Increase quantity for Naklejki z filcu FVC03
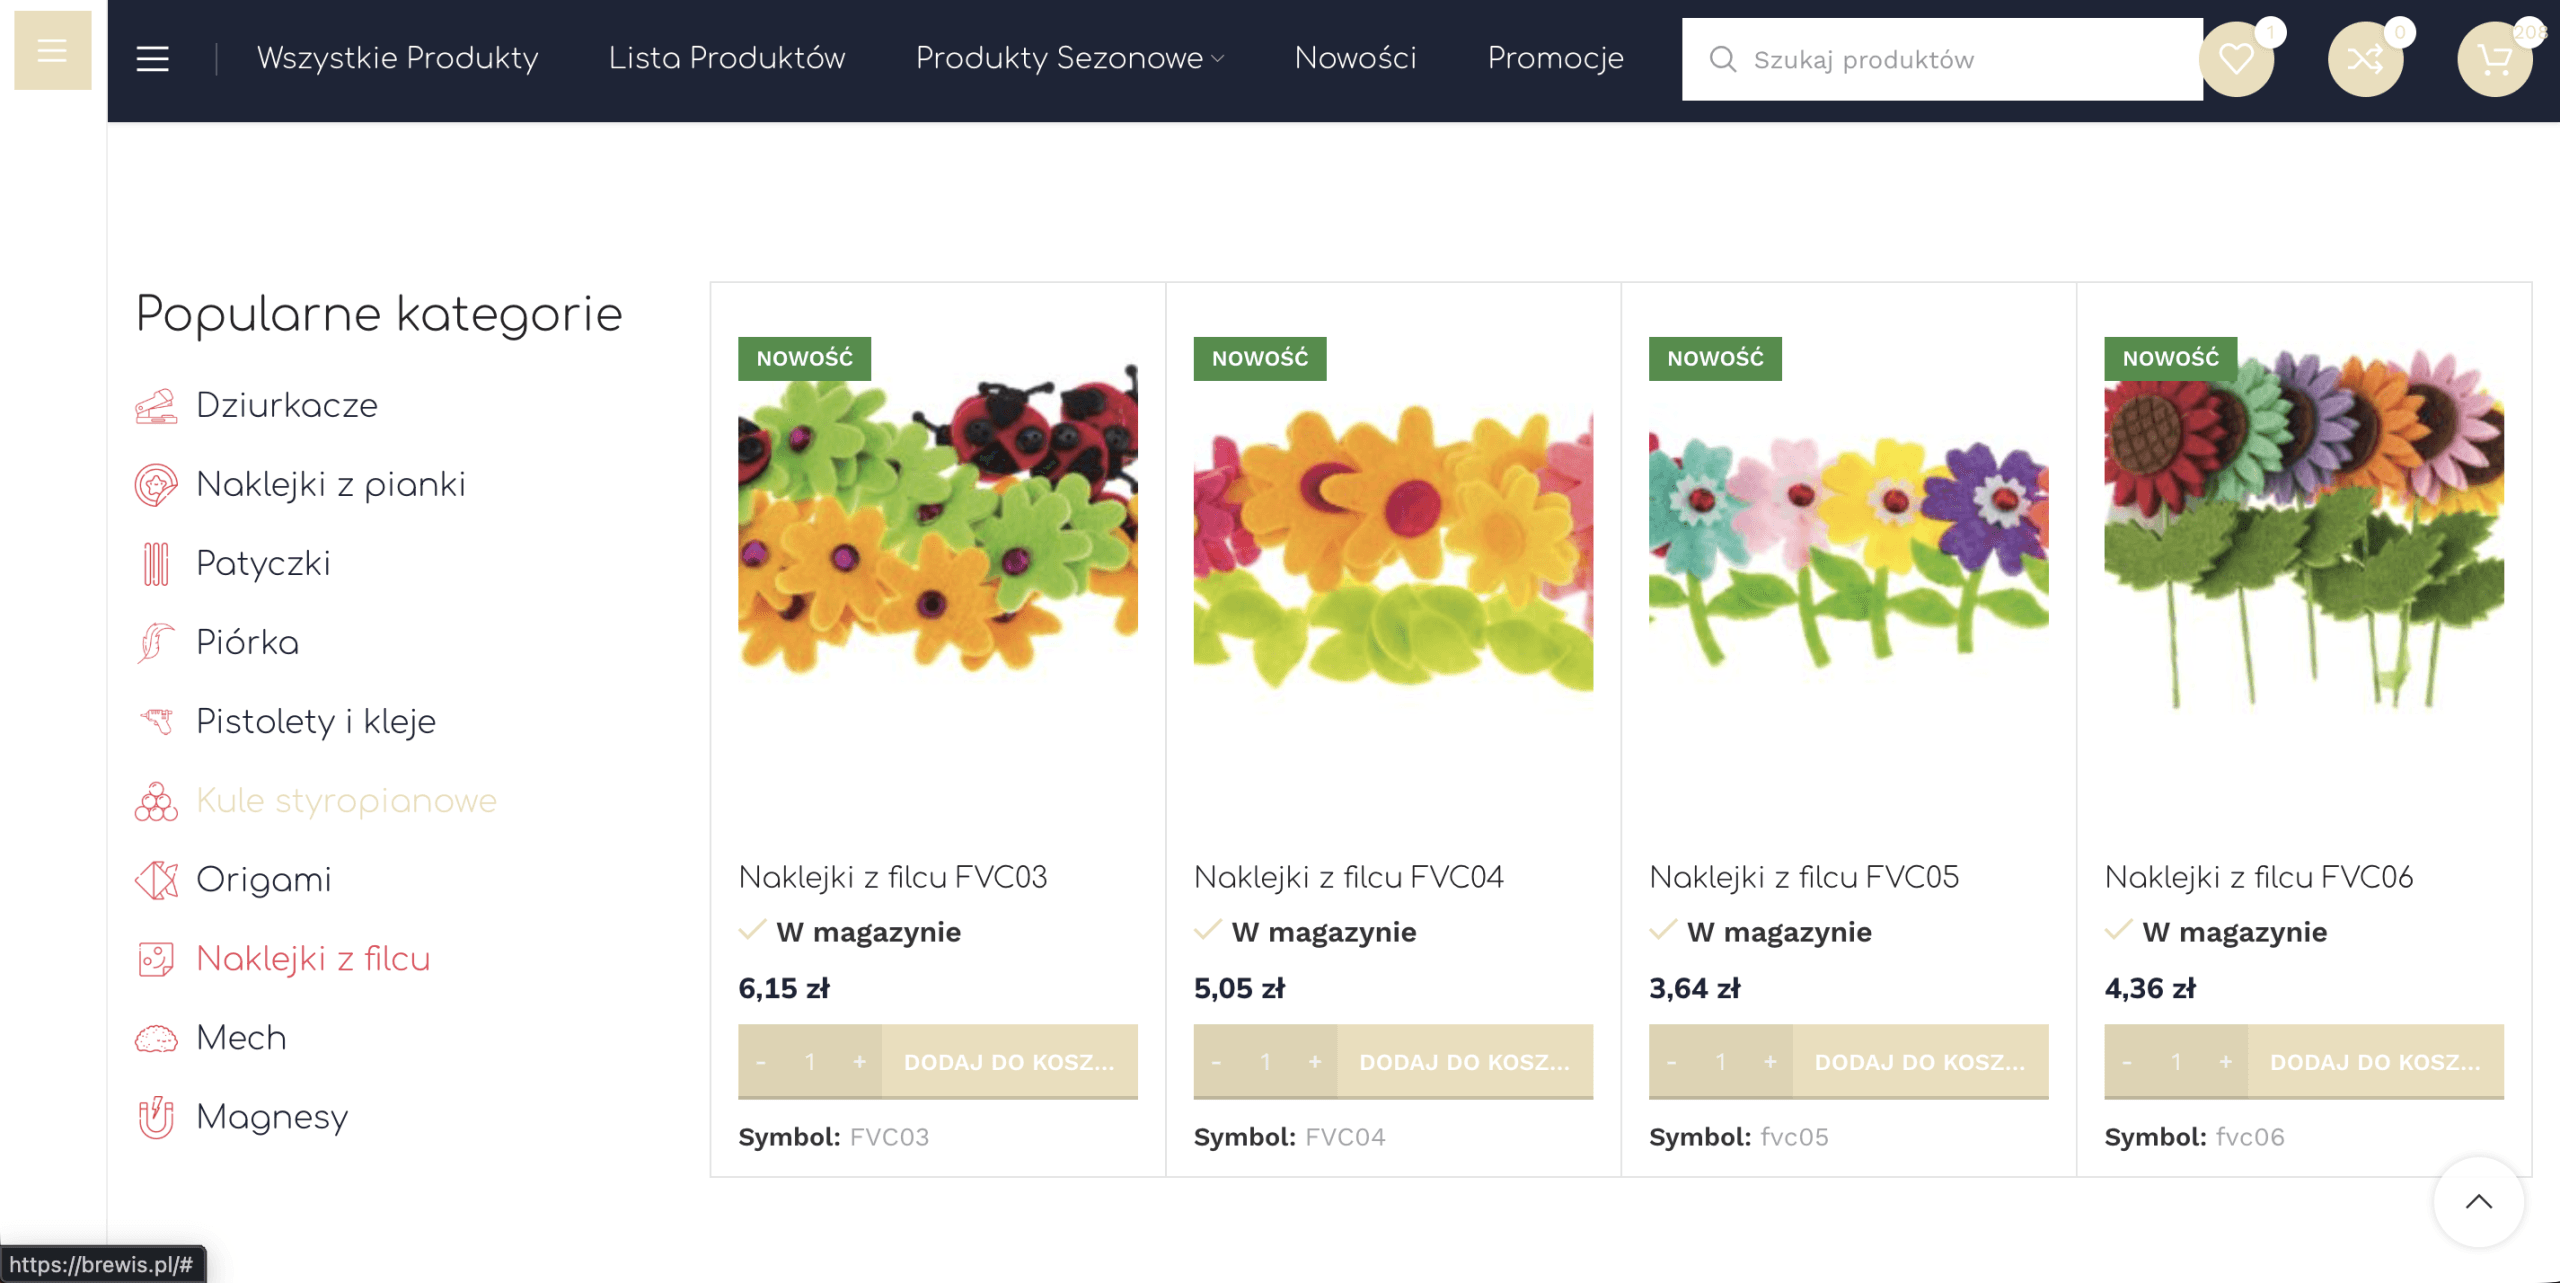 click(859, 1062)
